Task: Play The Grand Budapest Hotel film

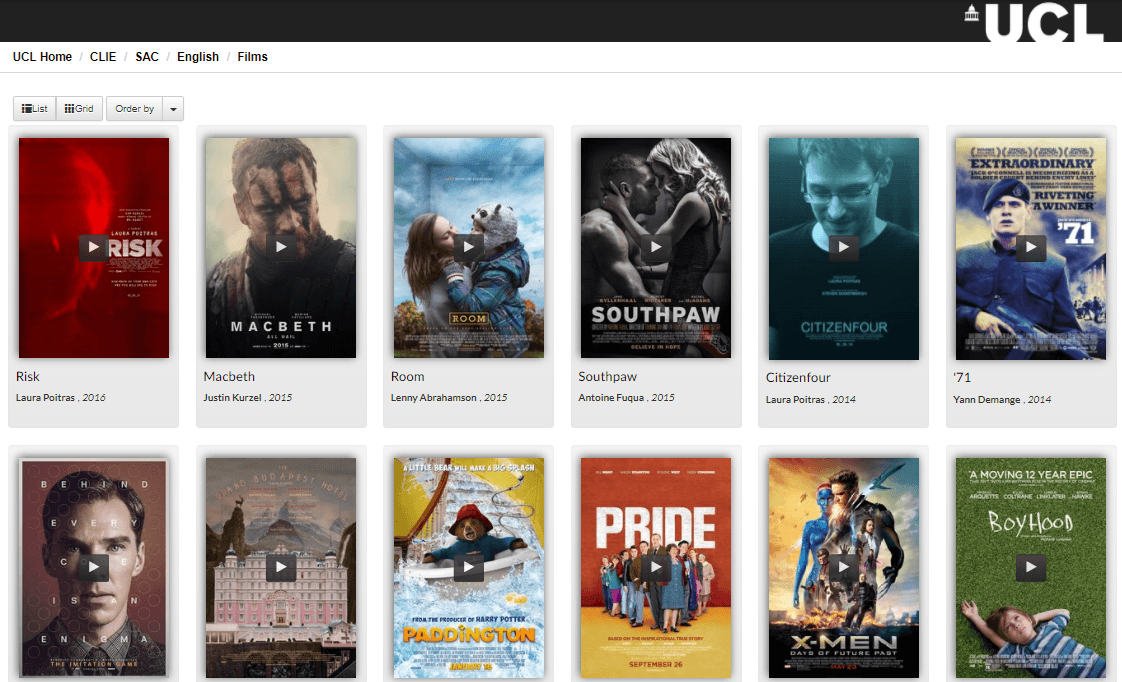Action: pos(281,567)
